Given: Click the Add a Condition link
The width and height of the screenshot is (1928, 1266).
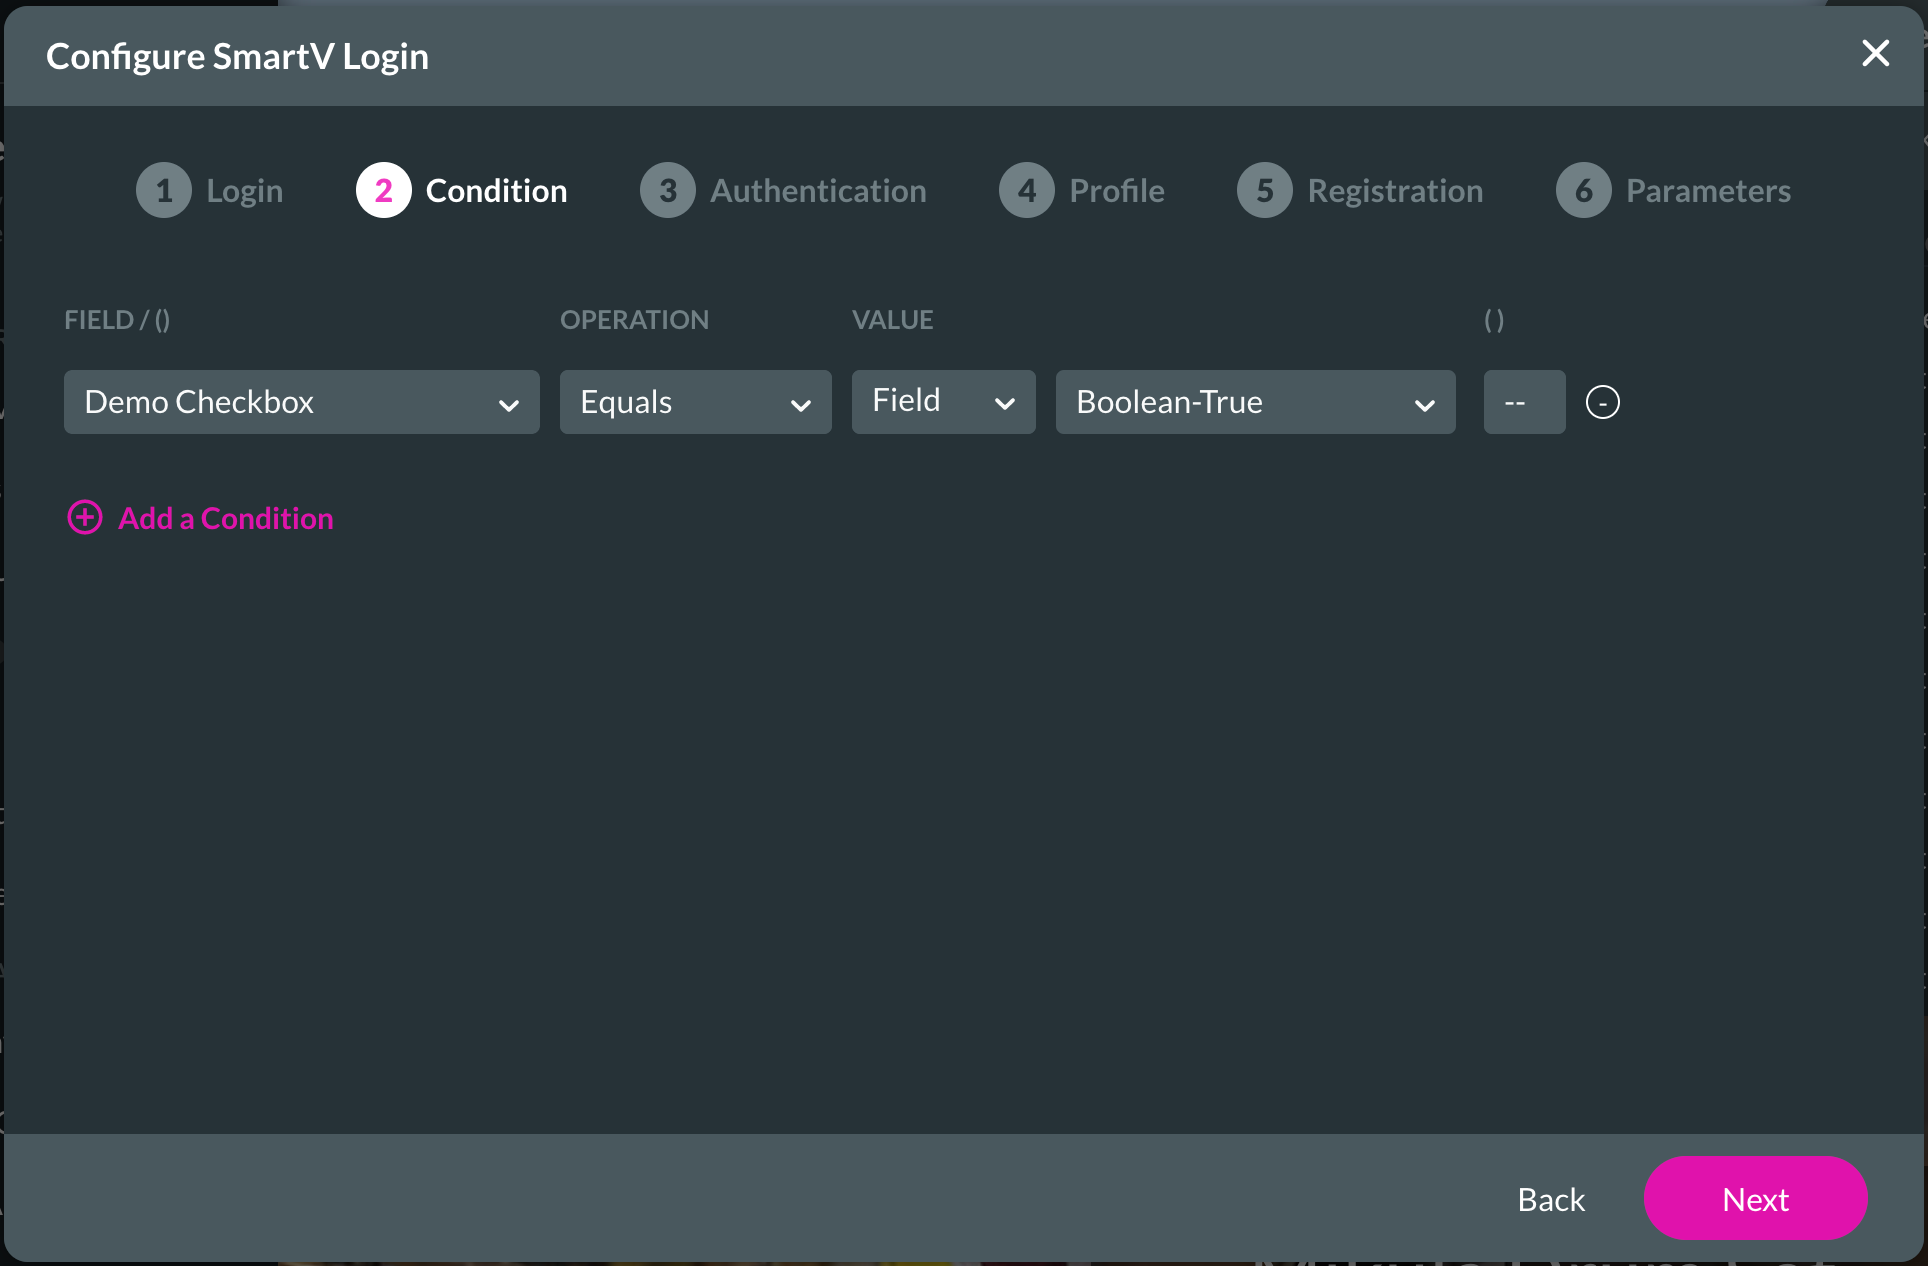Looking at the screenshot, I should tap(226, 518).
